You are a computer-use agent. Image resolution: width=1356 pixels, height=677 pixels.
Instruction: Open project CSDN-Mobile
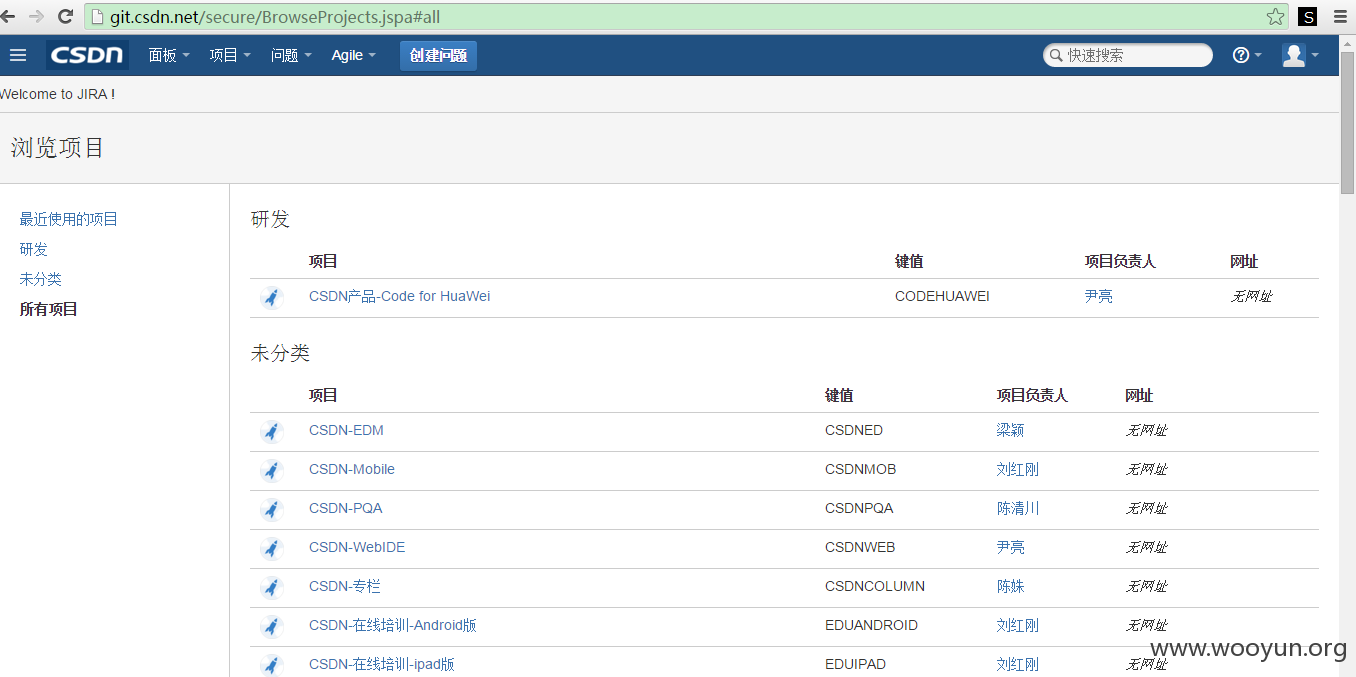pyautogui.click(x=352, y=469)
